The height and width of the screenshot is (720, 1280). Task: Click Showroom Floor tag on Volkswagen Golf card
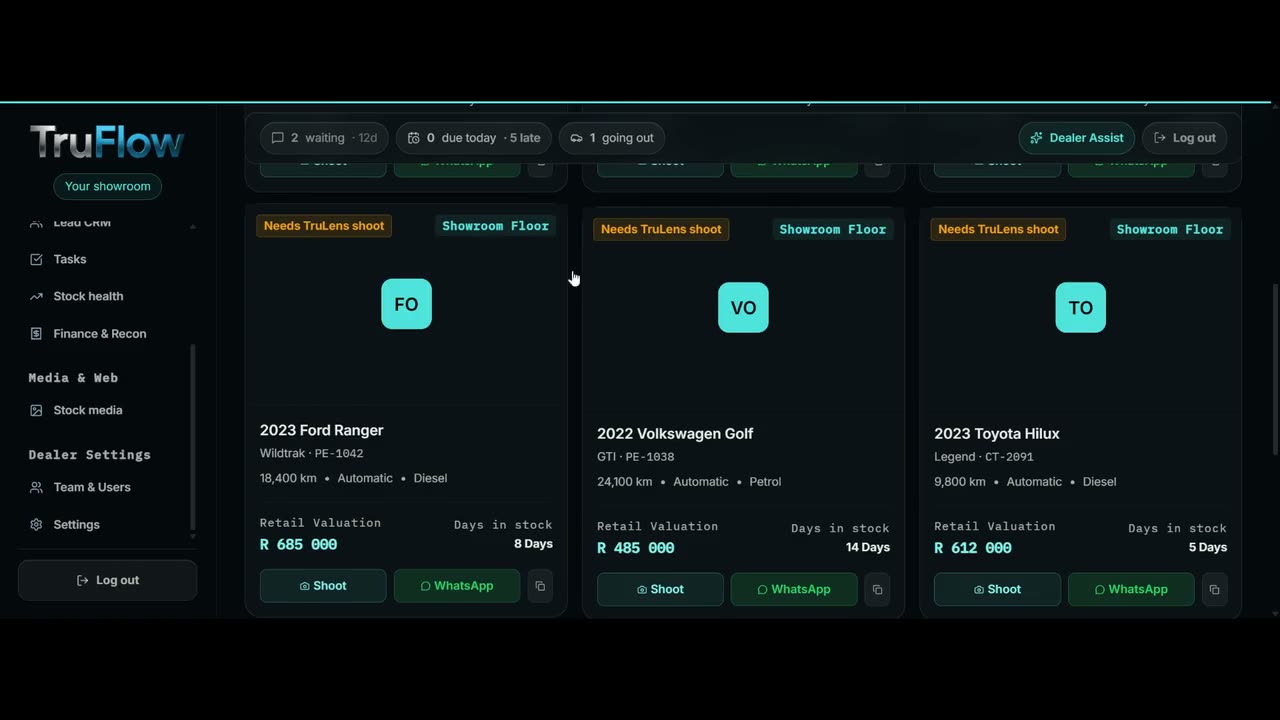(x=833, y=229)
